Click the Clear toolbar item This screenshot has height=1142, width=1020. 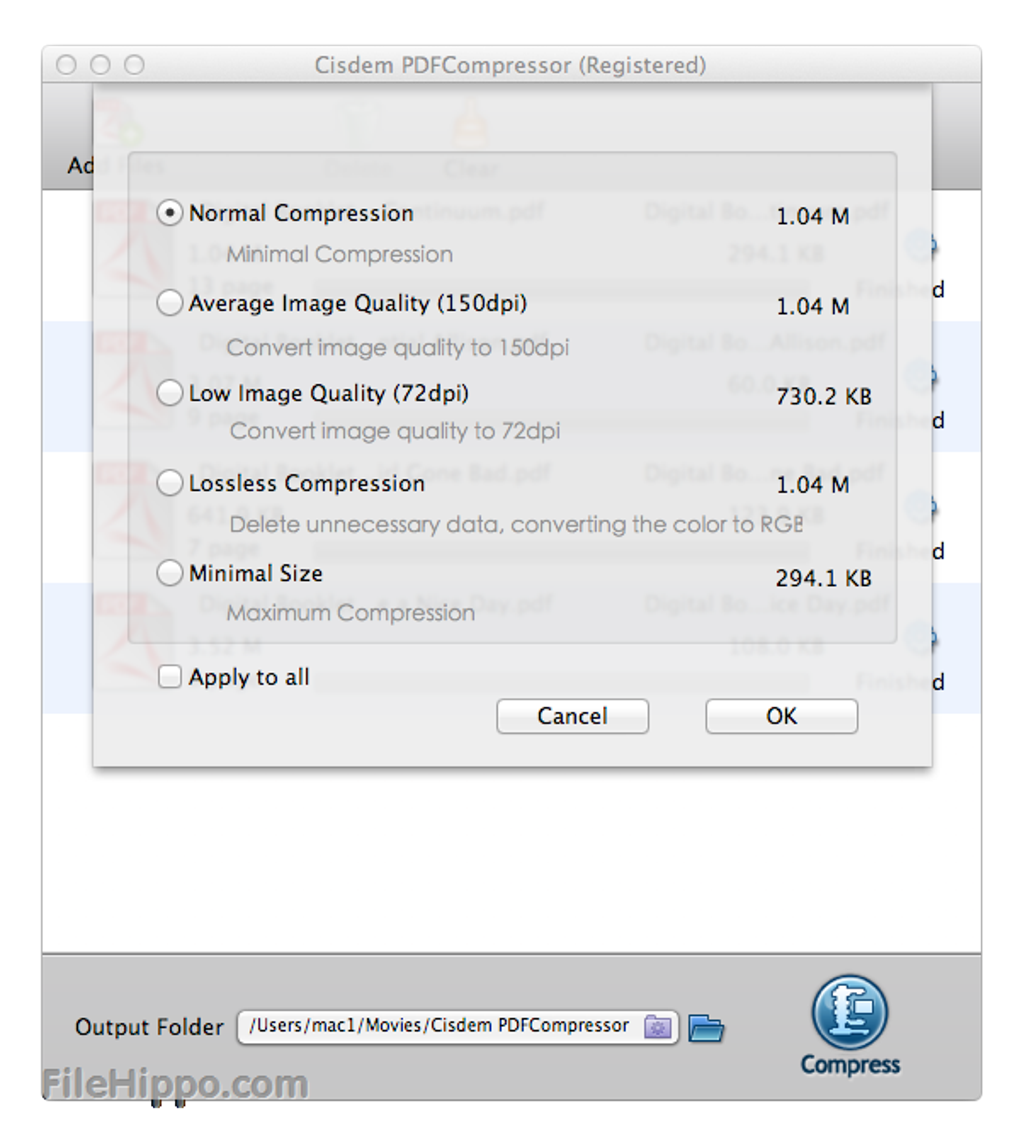point(470,140)
